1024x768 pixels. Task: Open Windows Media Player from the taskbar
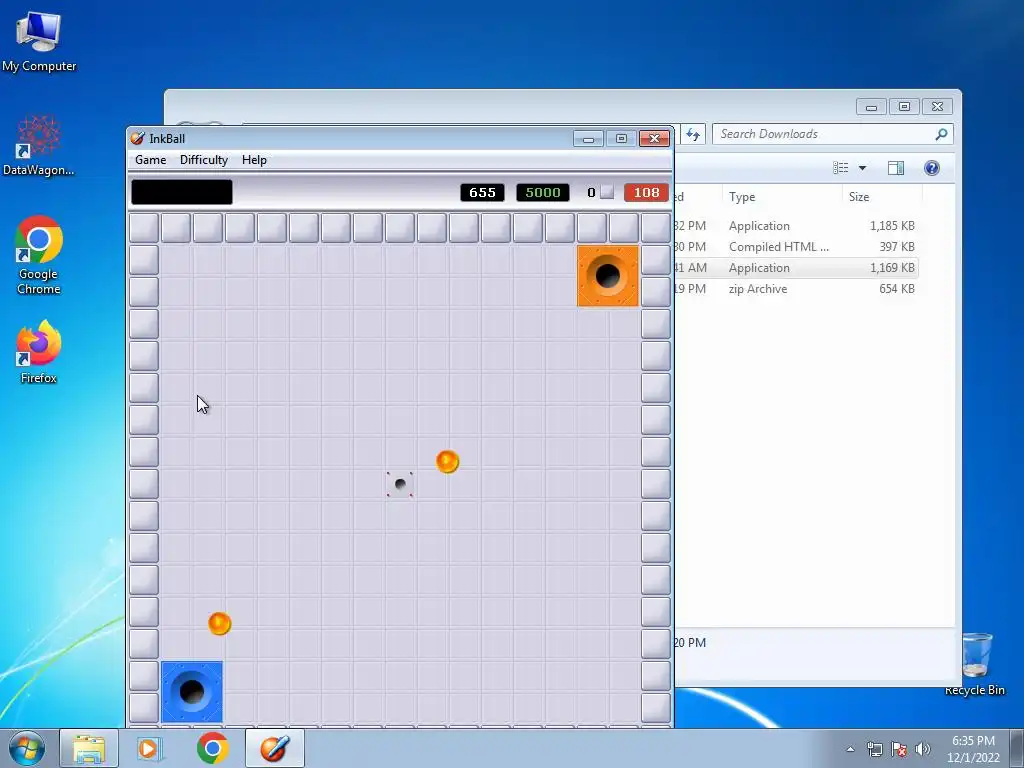pos(150,748)
